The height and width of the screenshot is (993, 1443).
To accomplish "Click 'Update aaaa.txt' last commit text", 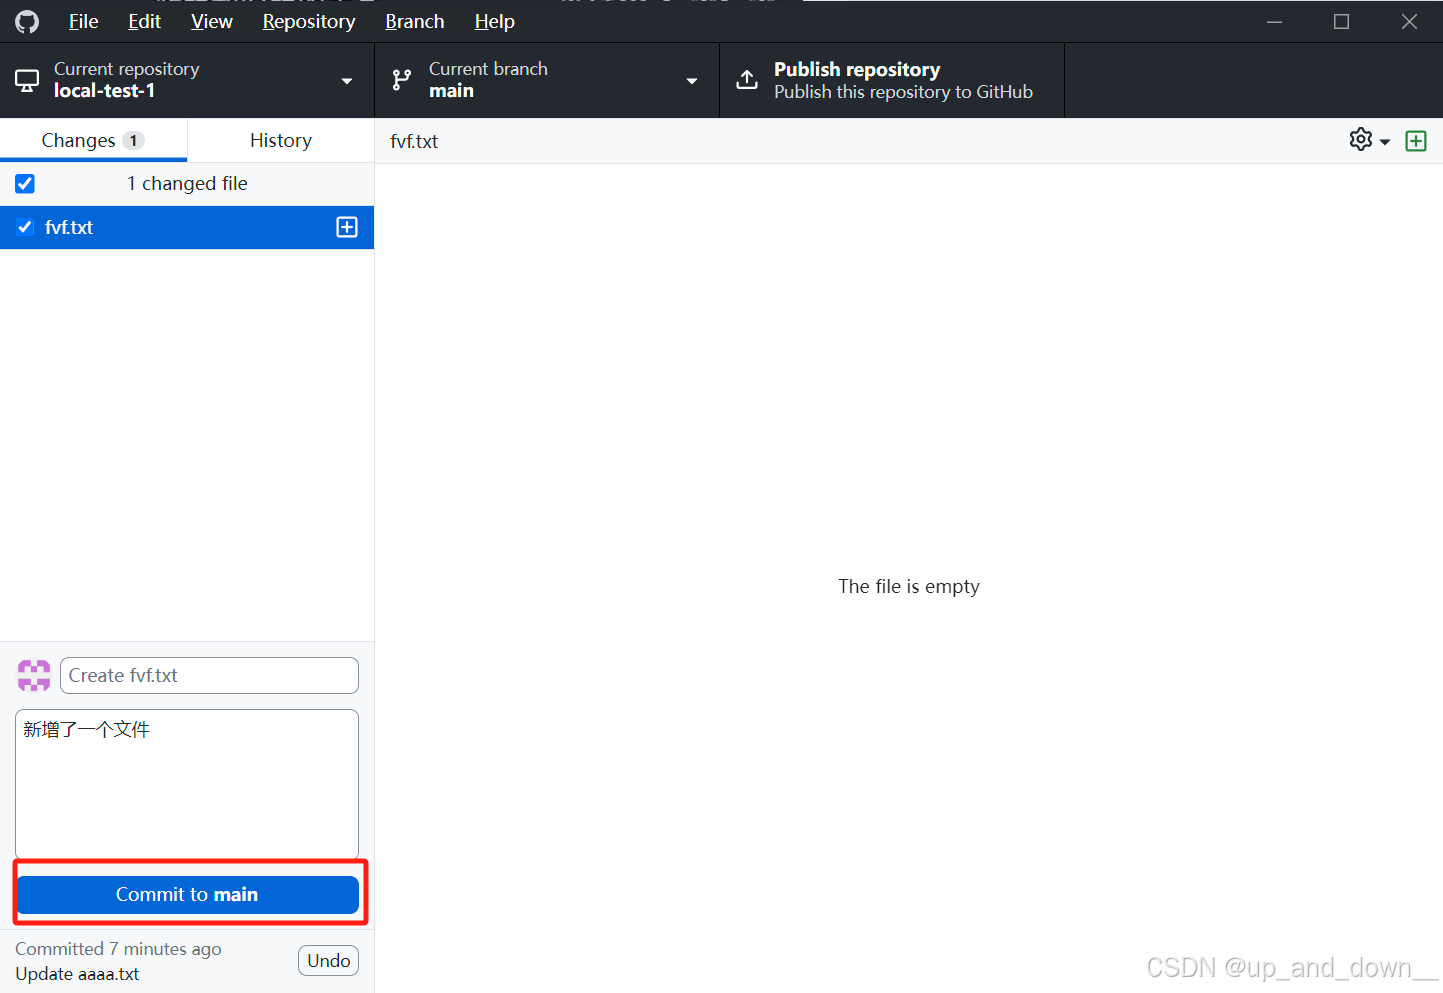I will [x=77, y=974].
